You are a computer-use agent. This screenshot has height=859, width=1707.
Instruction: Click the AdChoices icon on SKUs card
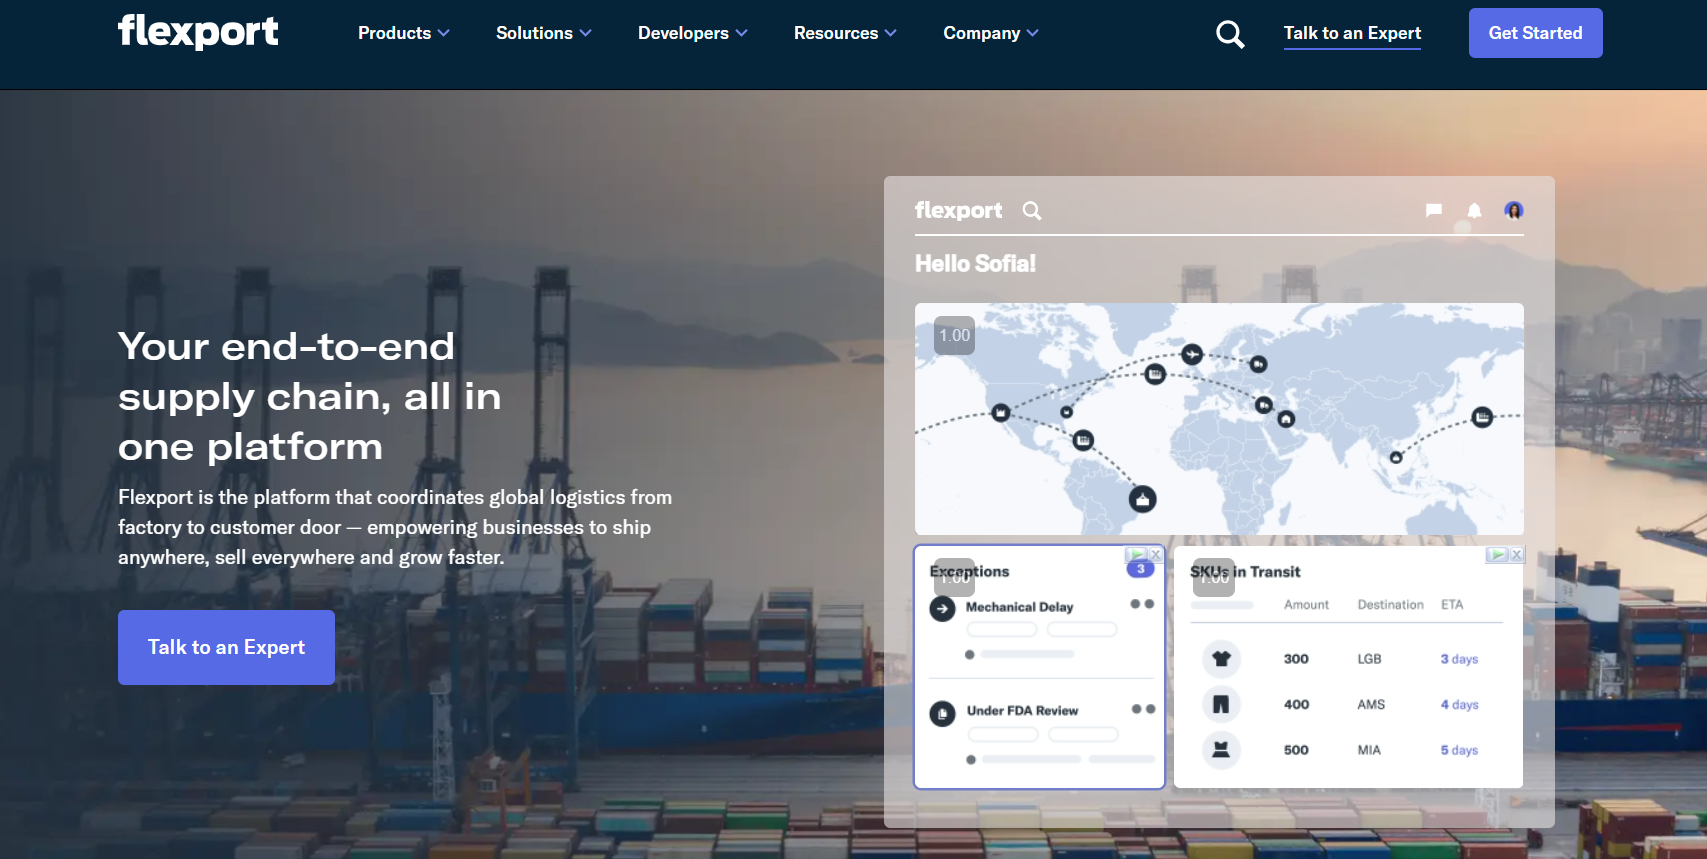(1497, 554)
